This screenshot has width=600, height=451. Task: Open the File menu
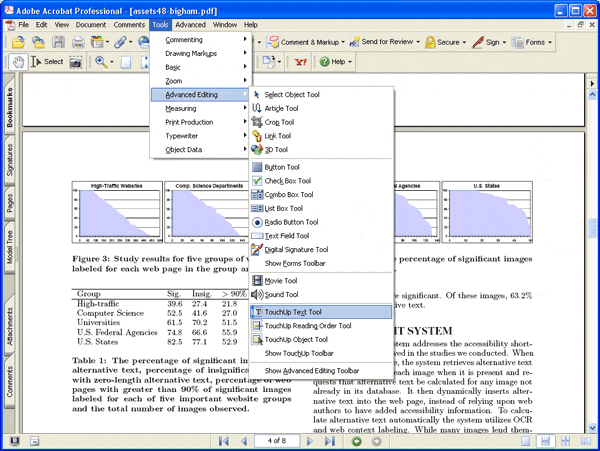[23, 25]
